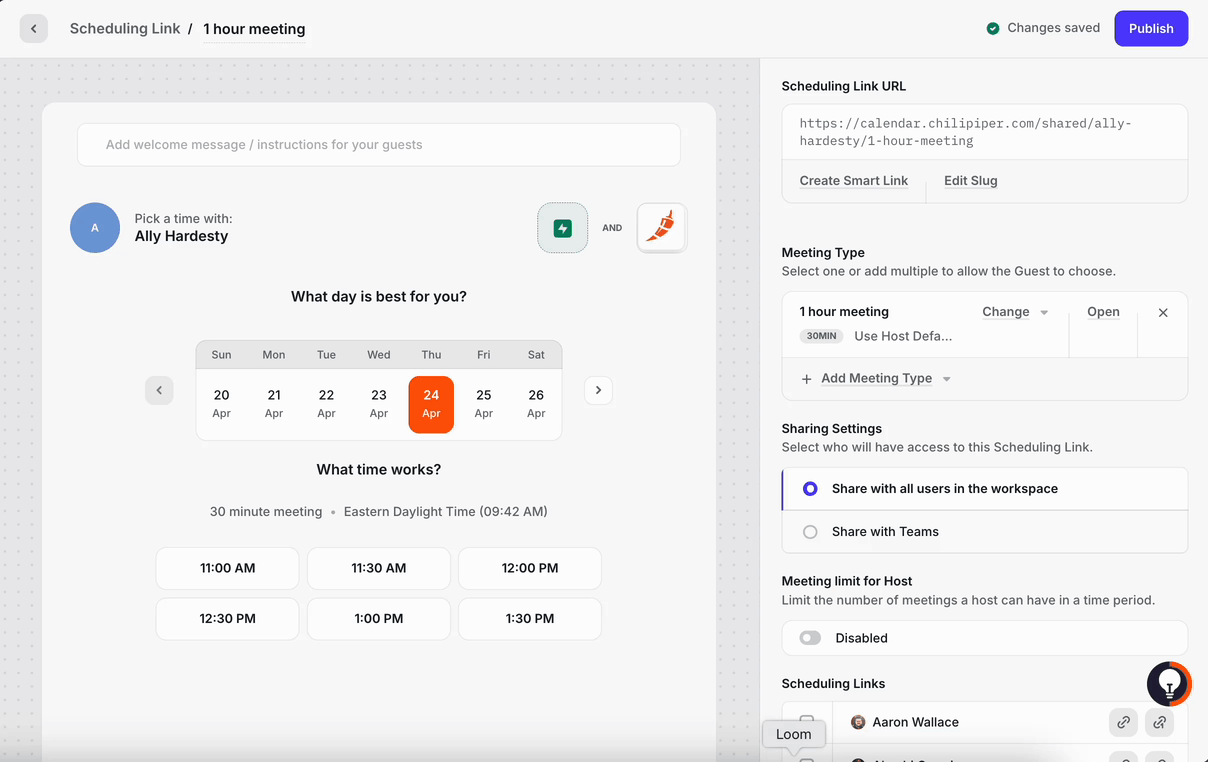Click the Ally Hardesty host name
The image size is (1209, 762).
[x=181, y=236]
